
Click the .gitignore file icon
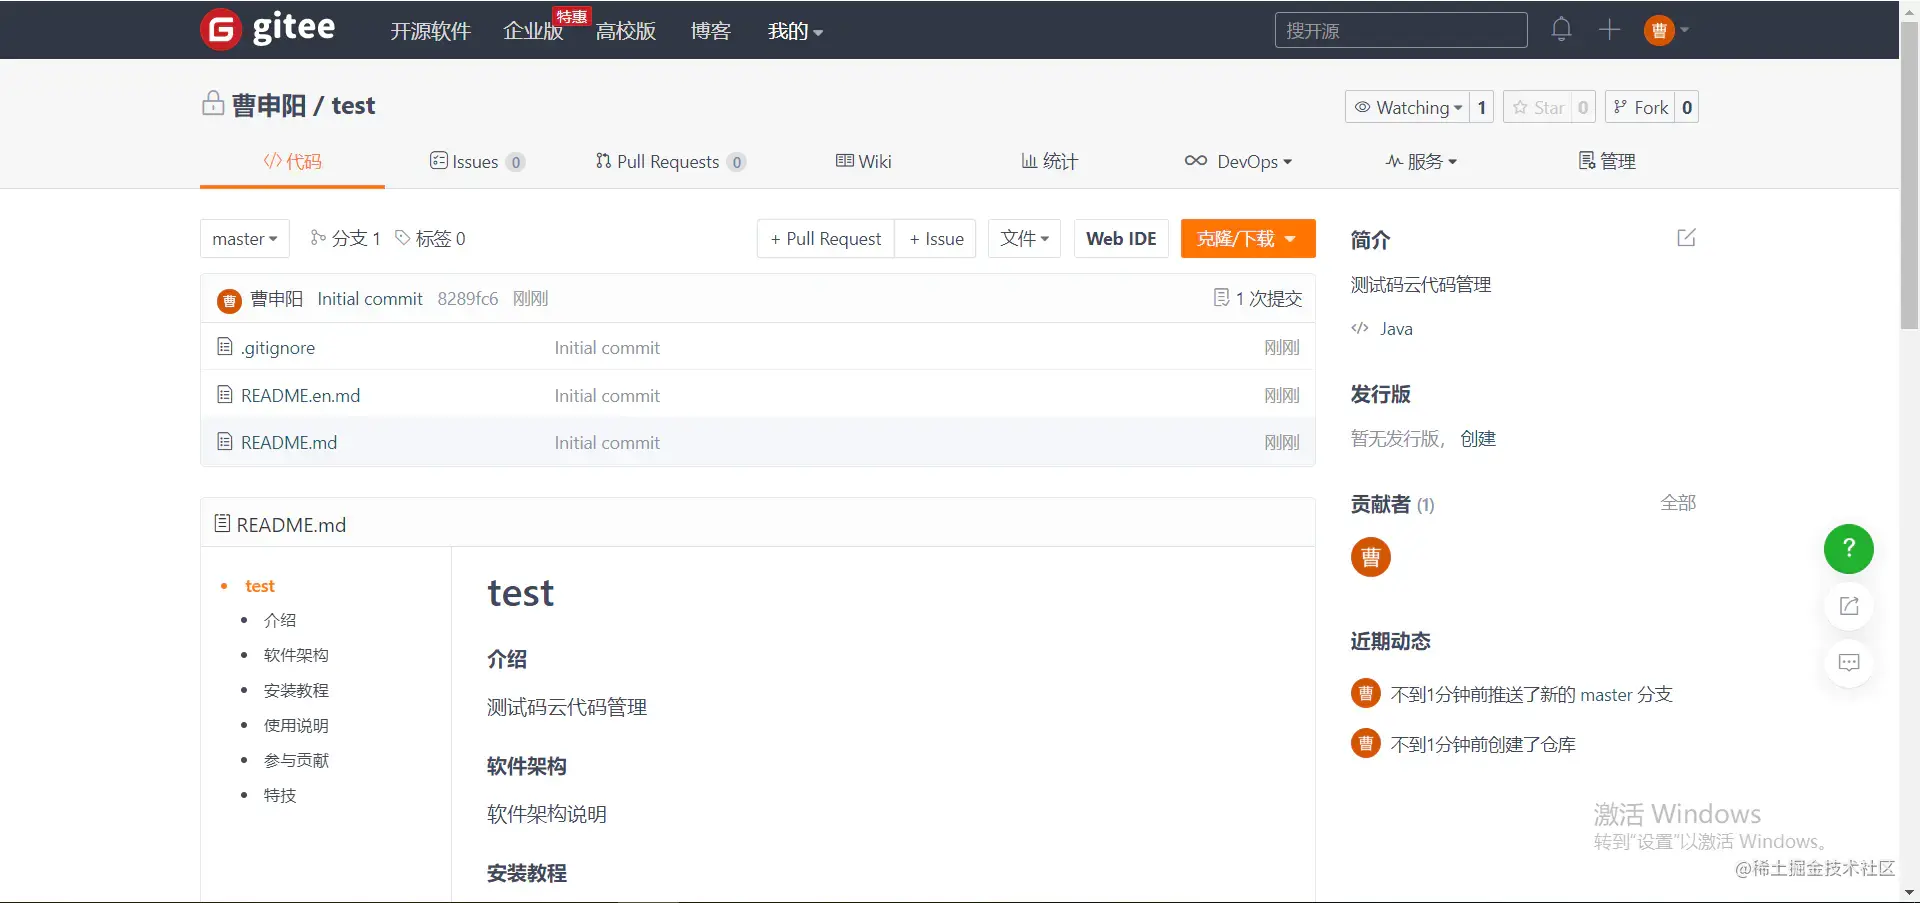(x=225, y=347)
